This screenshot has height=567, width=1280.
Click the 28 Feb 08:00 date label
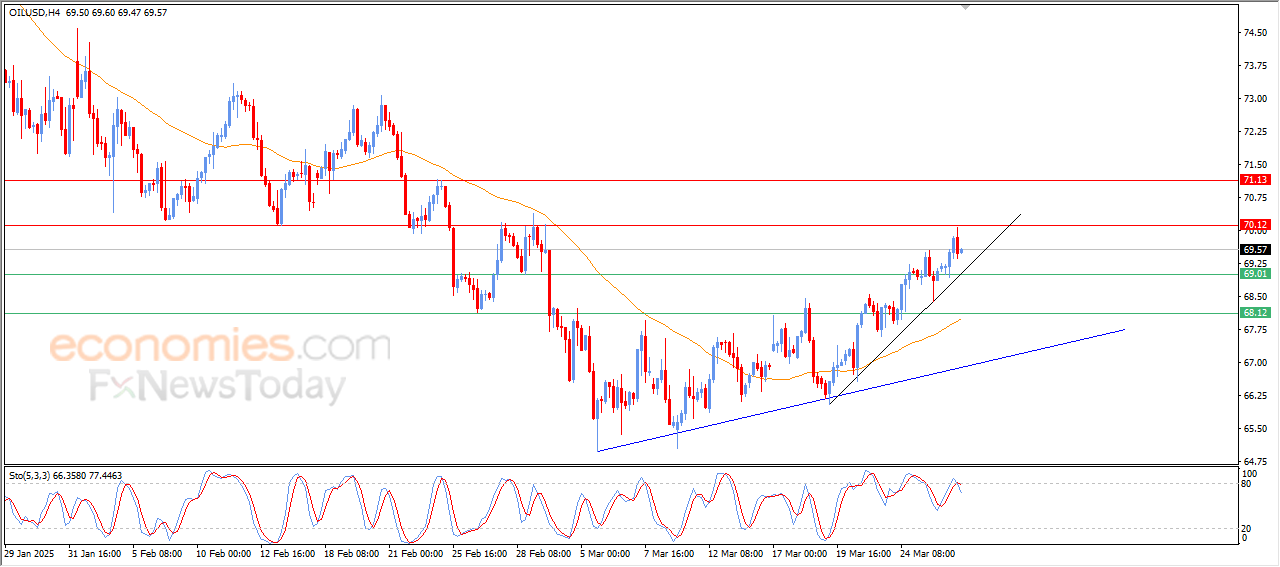click(x=543, y=552)
